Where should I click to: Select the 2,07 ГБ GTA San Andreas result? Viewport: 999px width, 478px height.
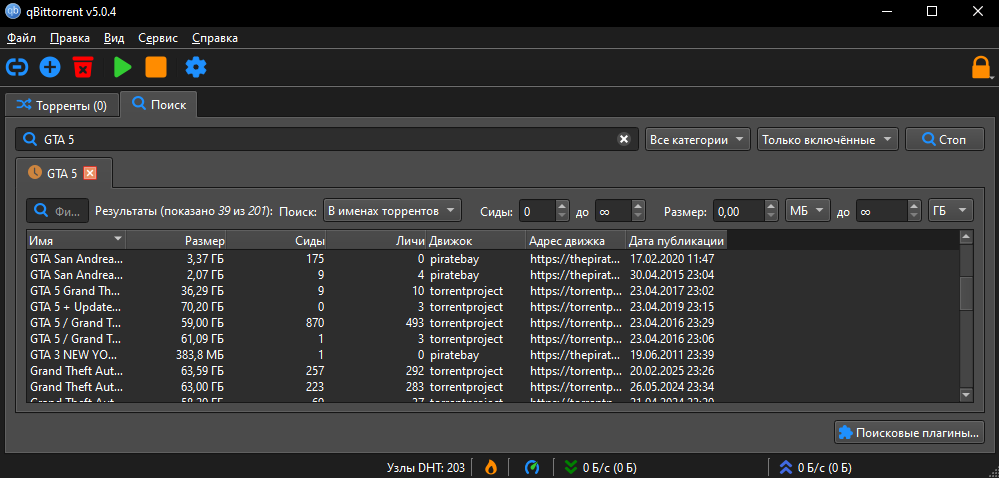[x=377, y=275]
